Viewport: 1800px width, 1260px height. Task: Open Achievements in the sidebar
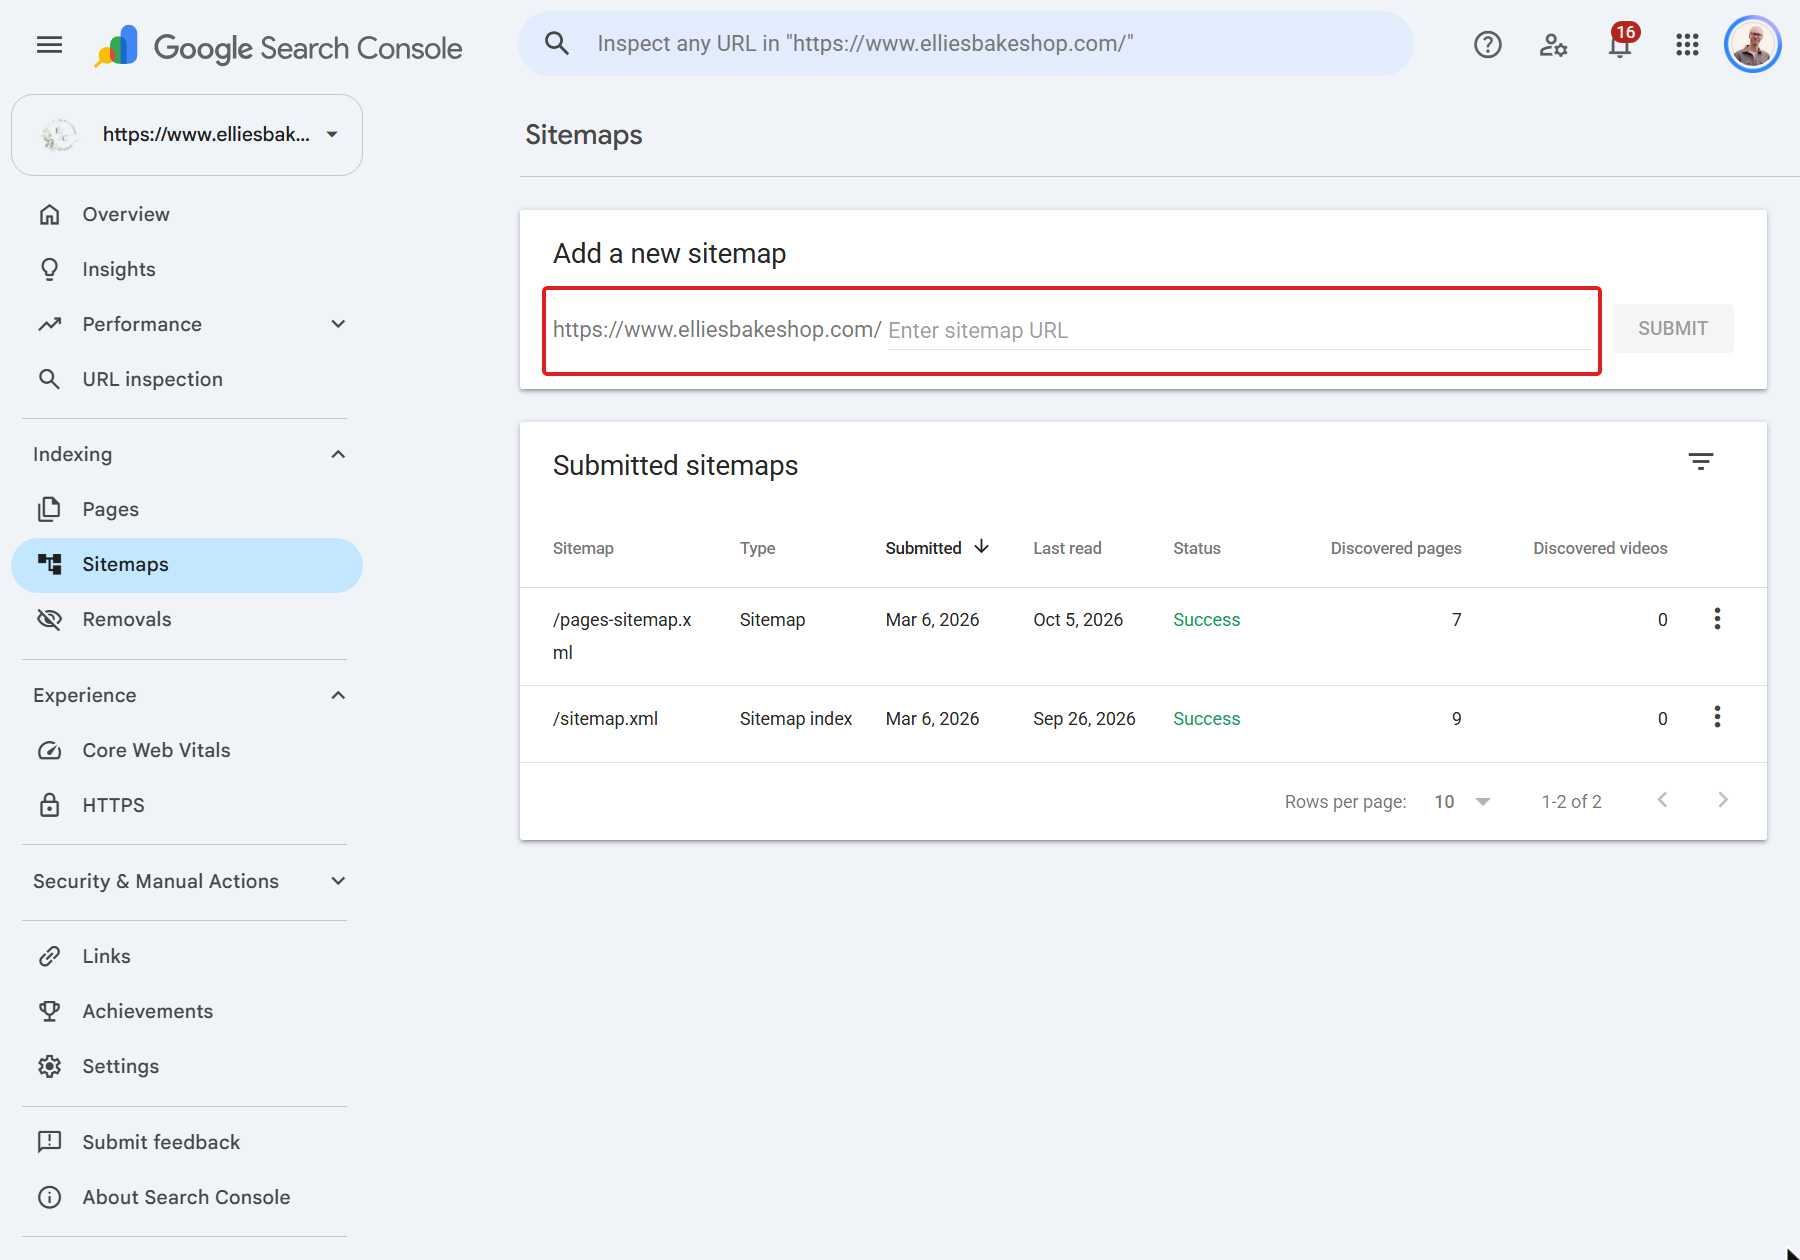pyautogui.click(x=187, y=1011)
